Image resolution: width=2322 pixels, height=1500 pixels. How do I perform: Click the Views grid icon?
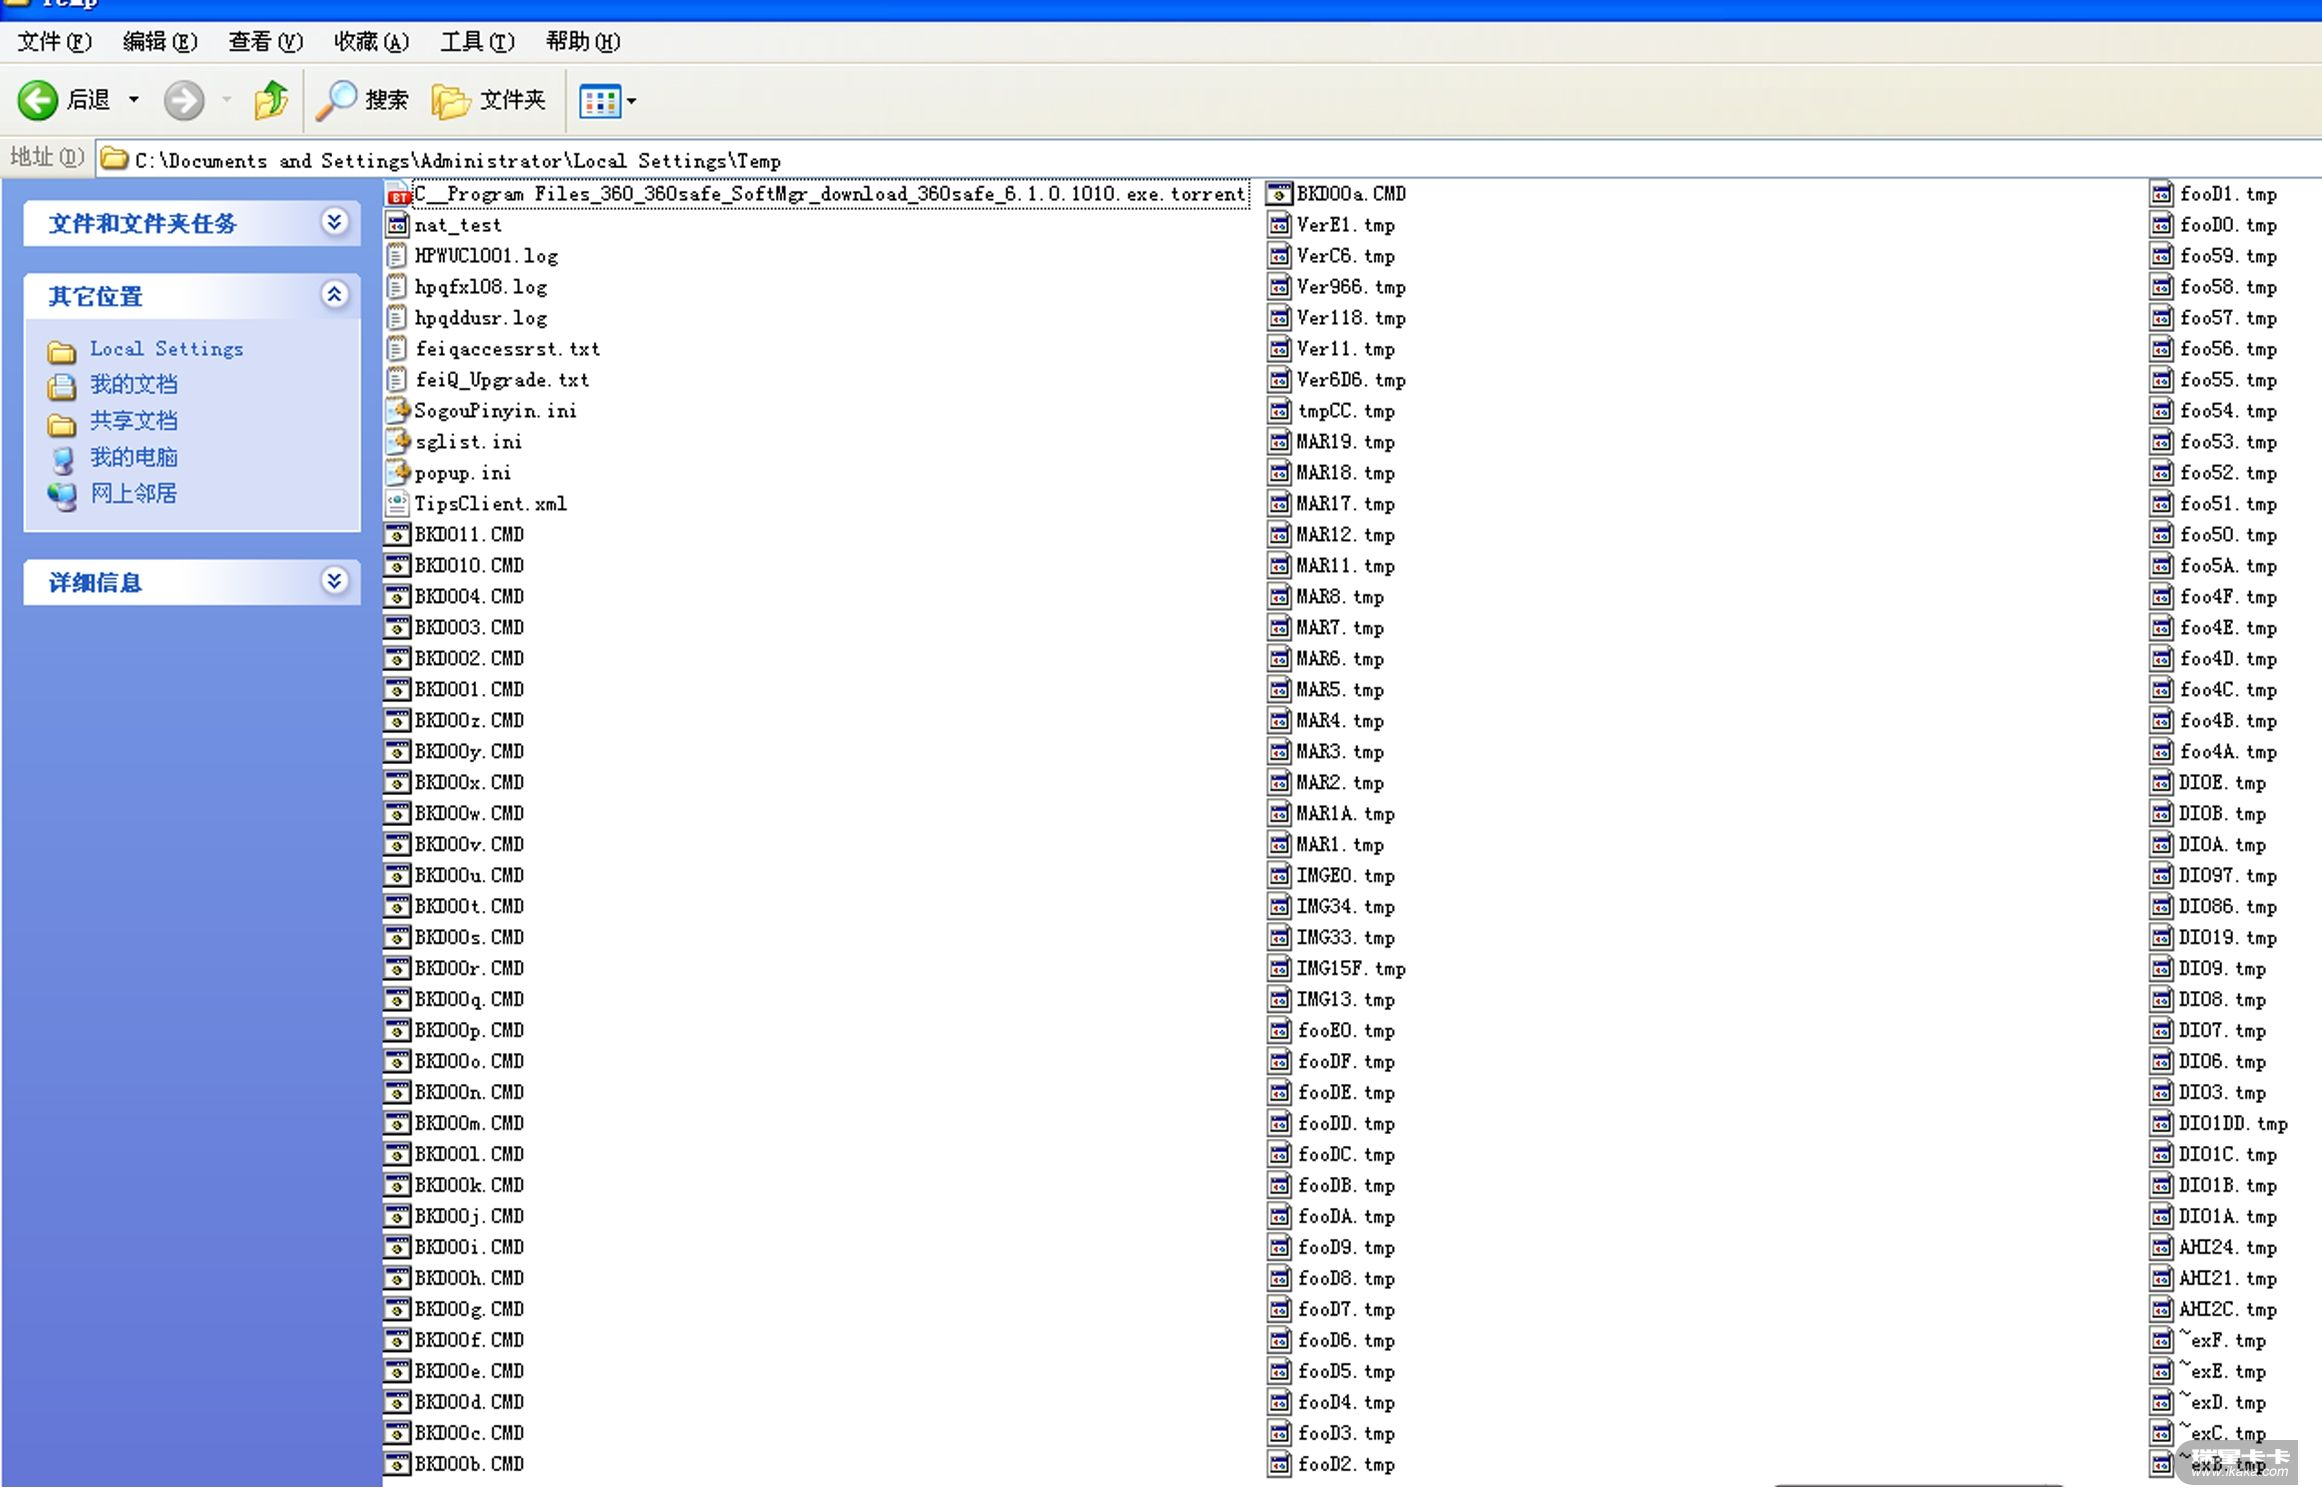(x=599, y=101)
